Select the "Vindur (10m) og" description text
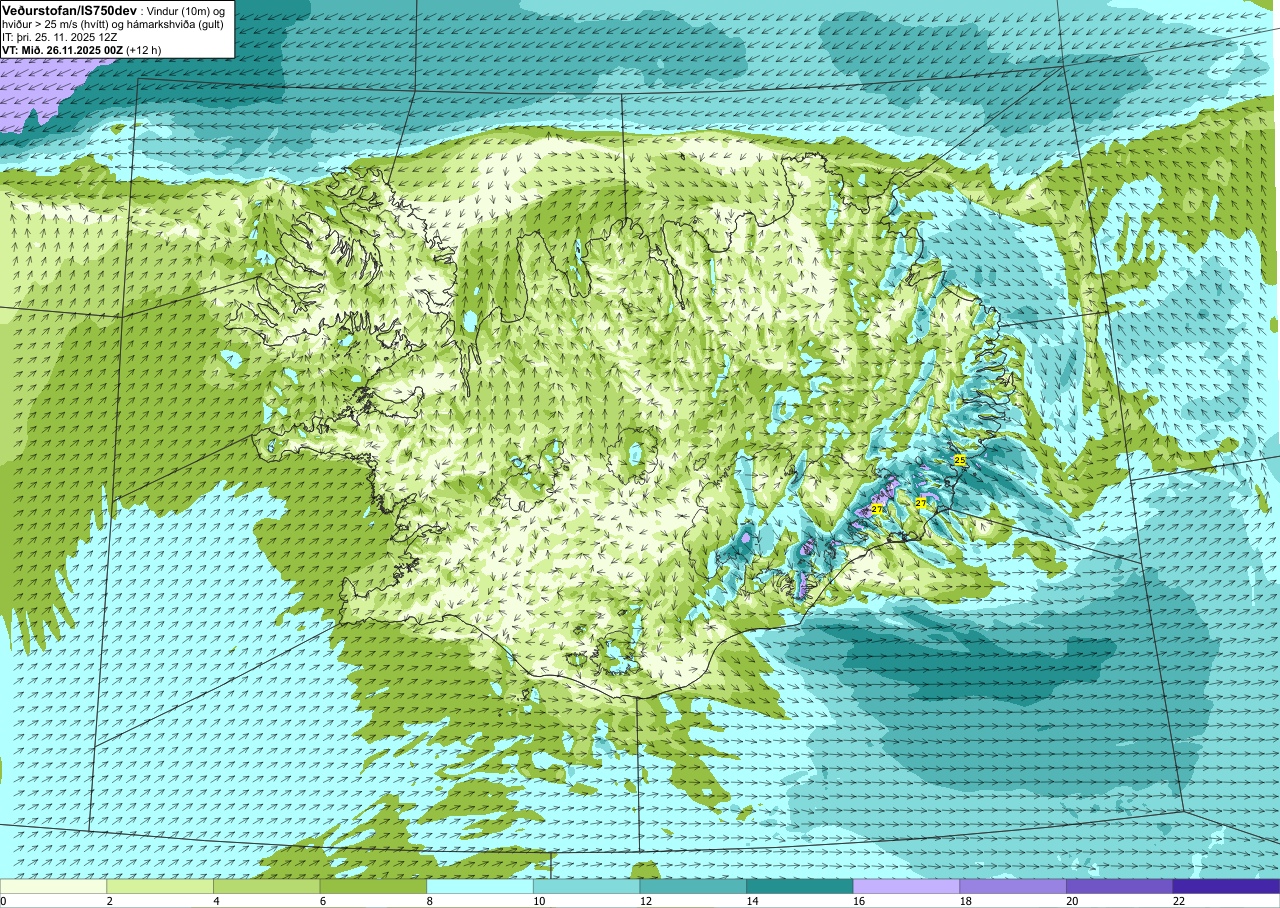This screenshot has width=1280, height=908. (x=186, y=10)
